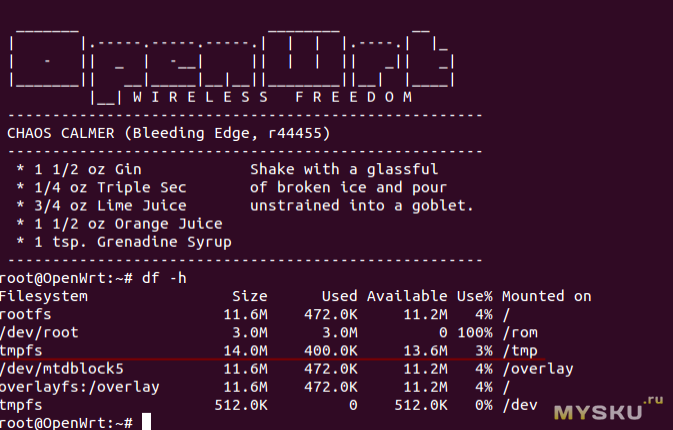Image resolution: width=673 pixels, height=430 pixels.
Task: Select the 'overlayfs:/overlay' filesystem name
Action: 79,387
